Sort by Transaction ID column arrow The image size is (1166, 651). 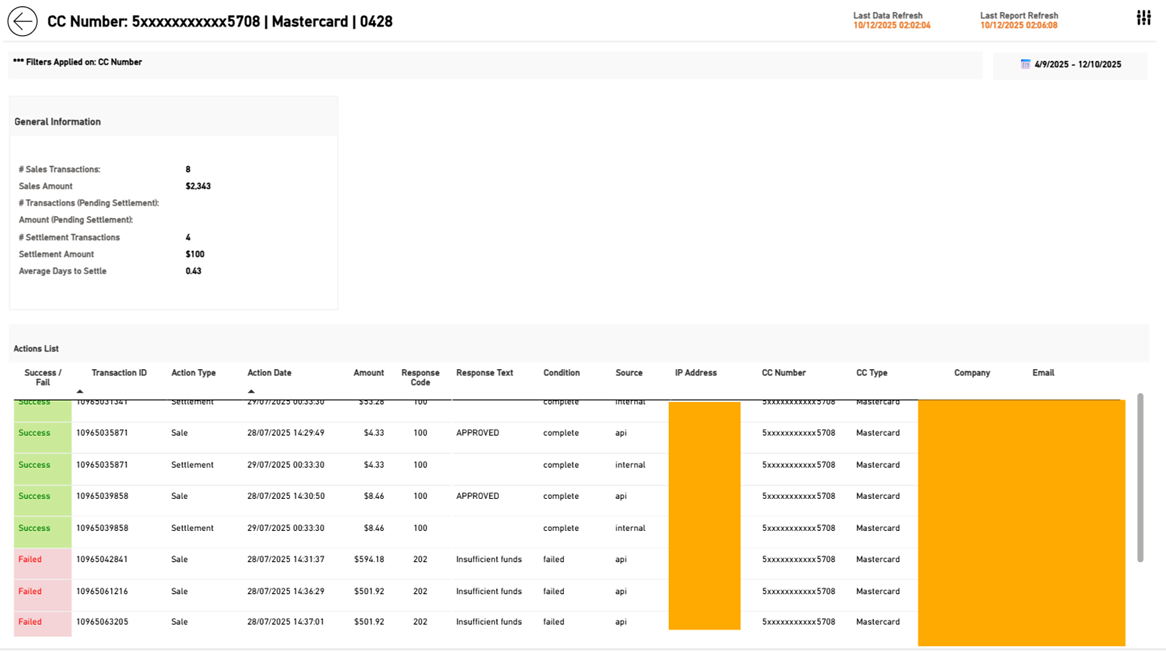click(x=80, y=391)
